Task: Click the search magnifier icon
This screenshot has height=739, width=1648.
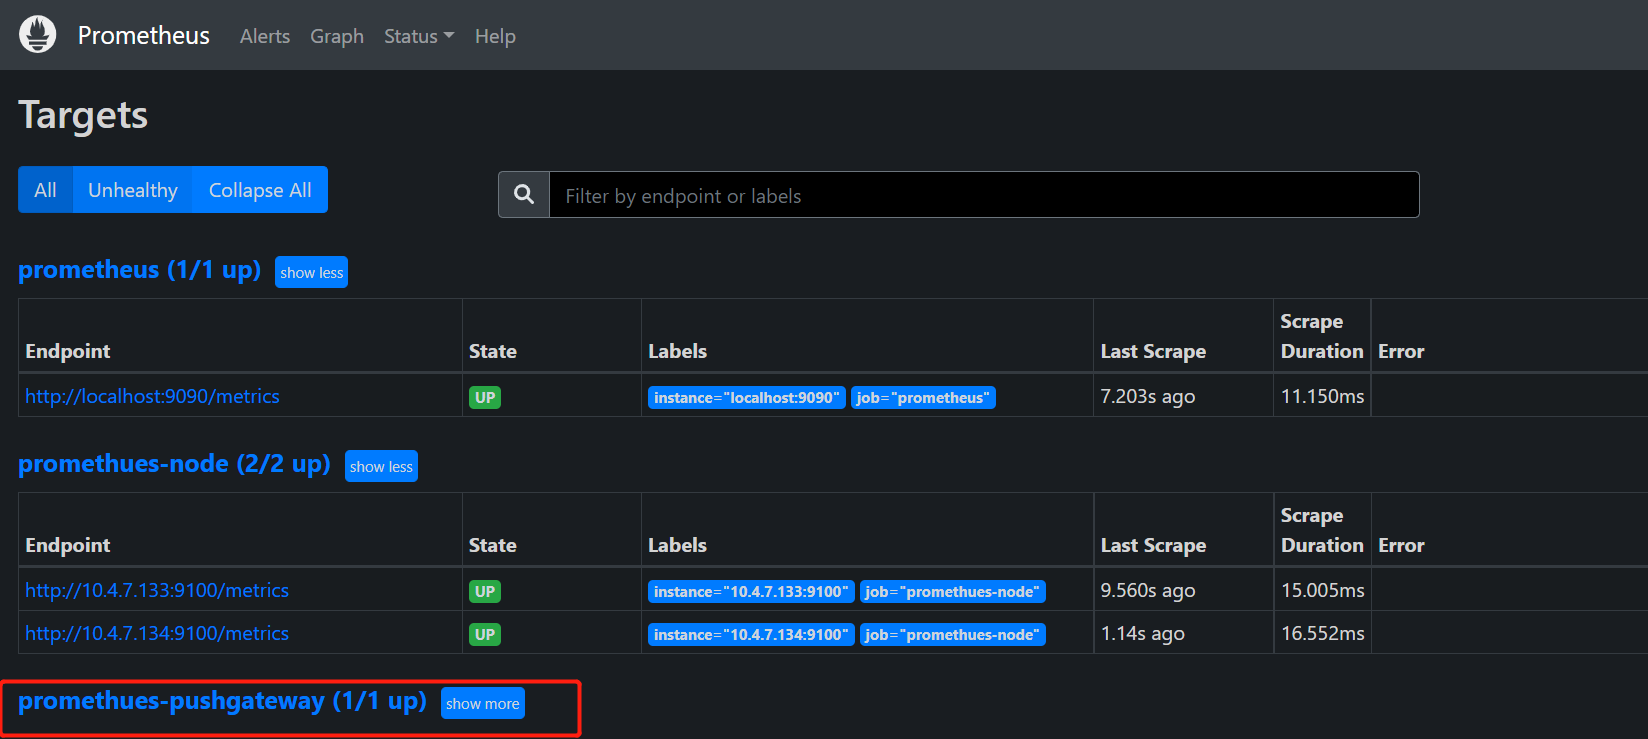Action: (524, 195)
